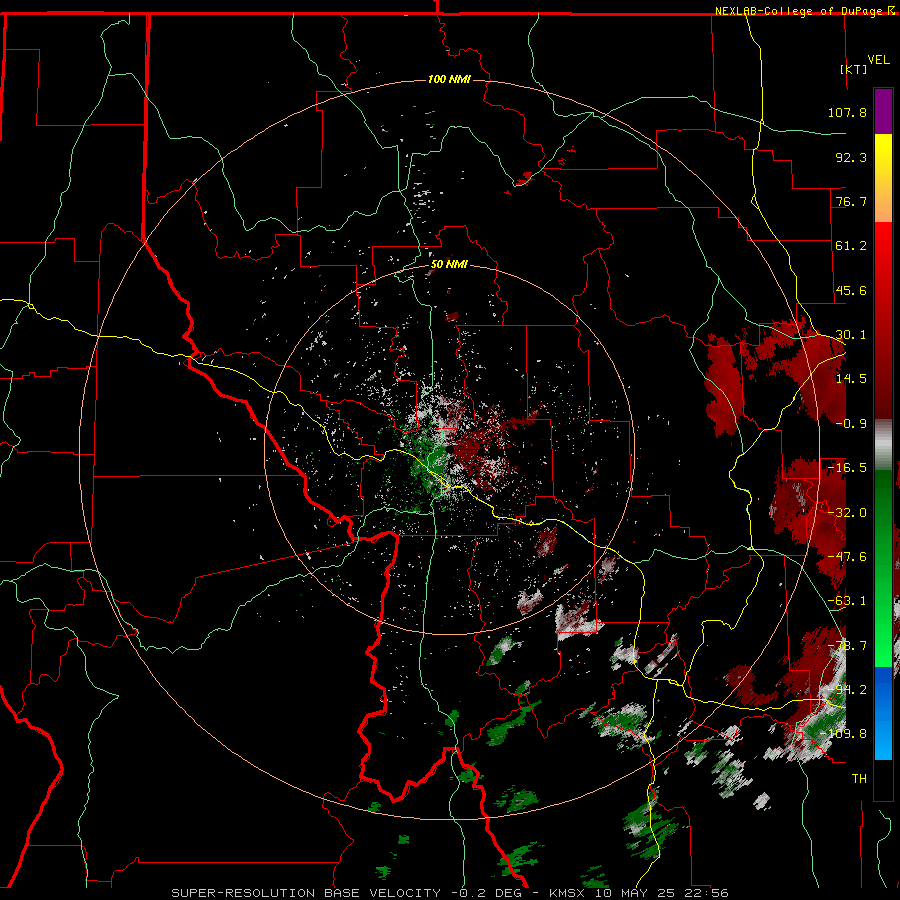Click the KMSX station ID in caption

coord(569,893)
